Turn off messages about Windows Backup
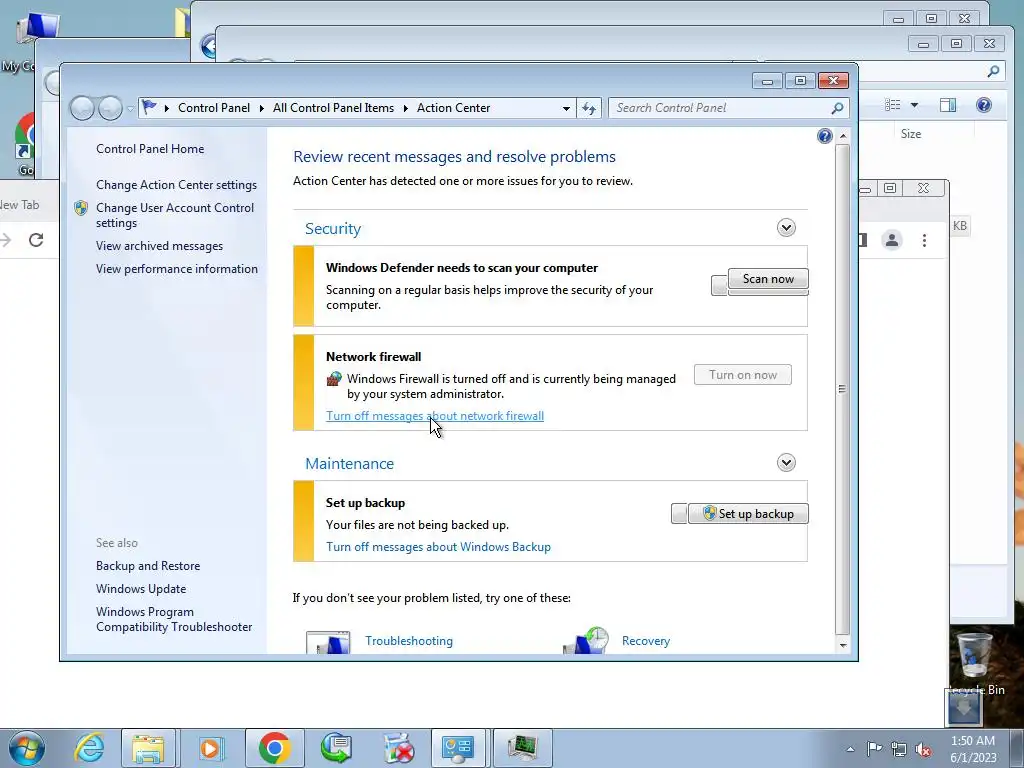The image size is (1024, 768). [438, 547]
